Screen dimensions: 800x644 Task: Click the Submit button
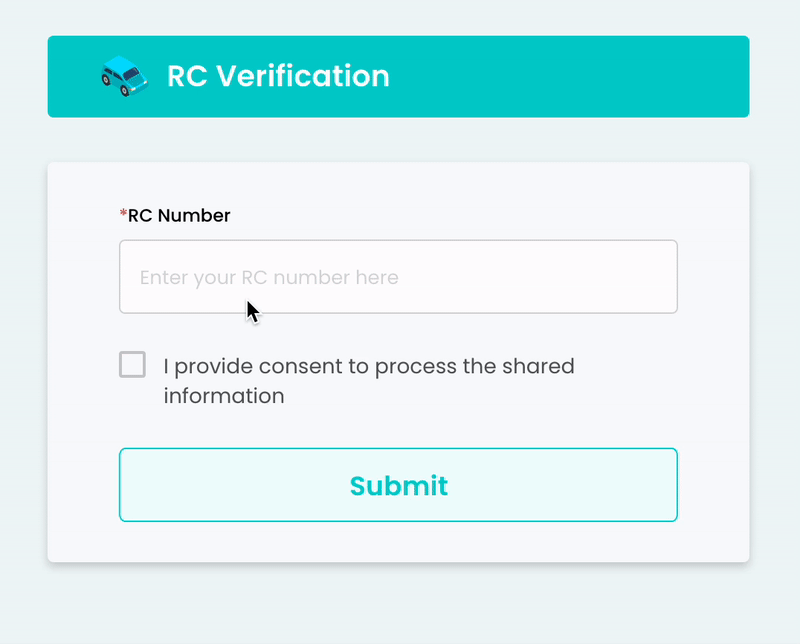click(398, 485)
